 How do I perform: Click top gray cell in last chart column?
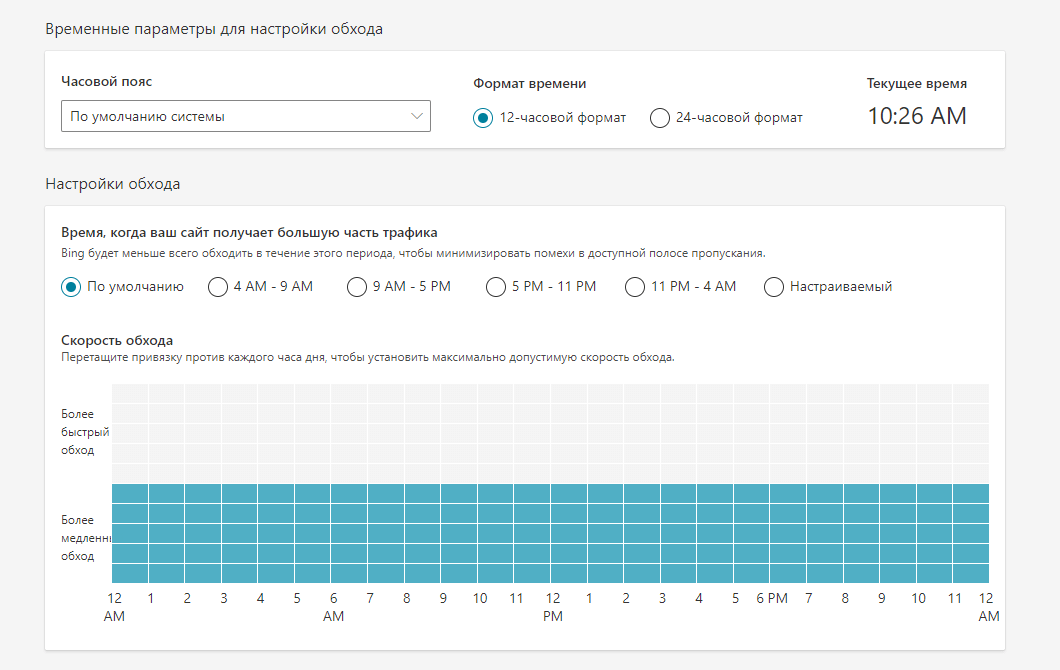[971, 393]
